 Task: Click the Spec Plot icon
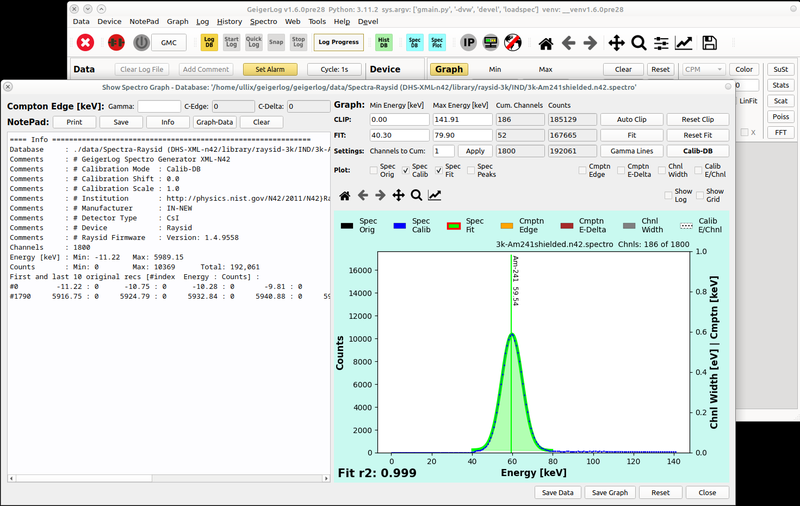437,43
